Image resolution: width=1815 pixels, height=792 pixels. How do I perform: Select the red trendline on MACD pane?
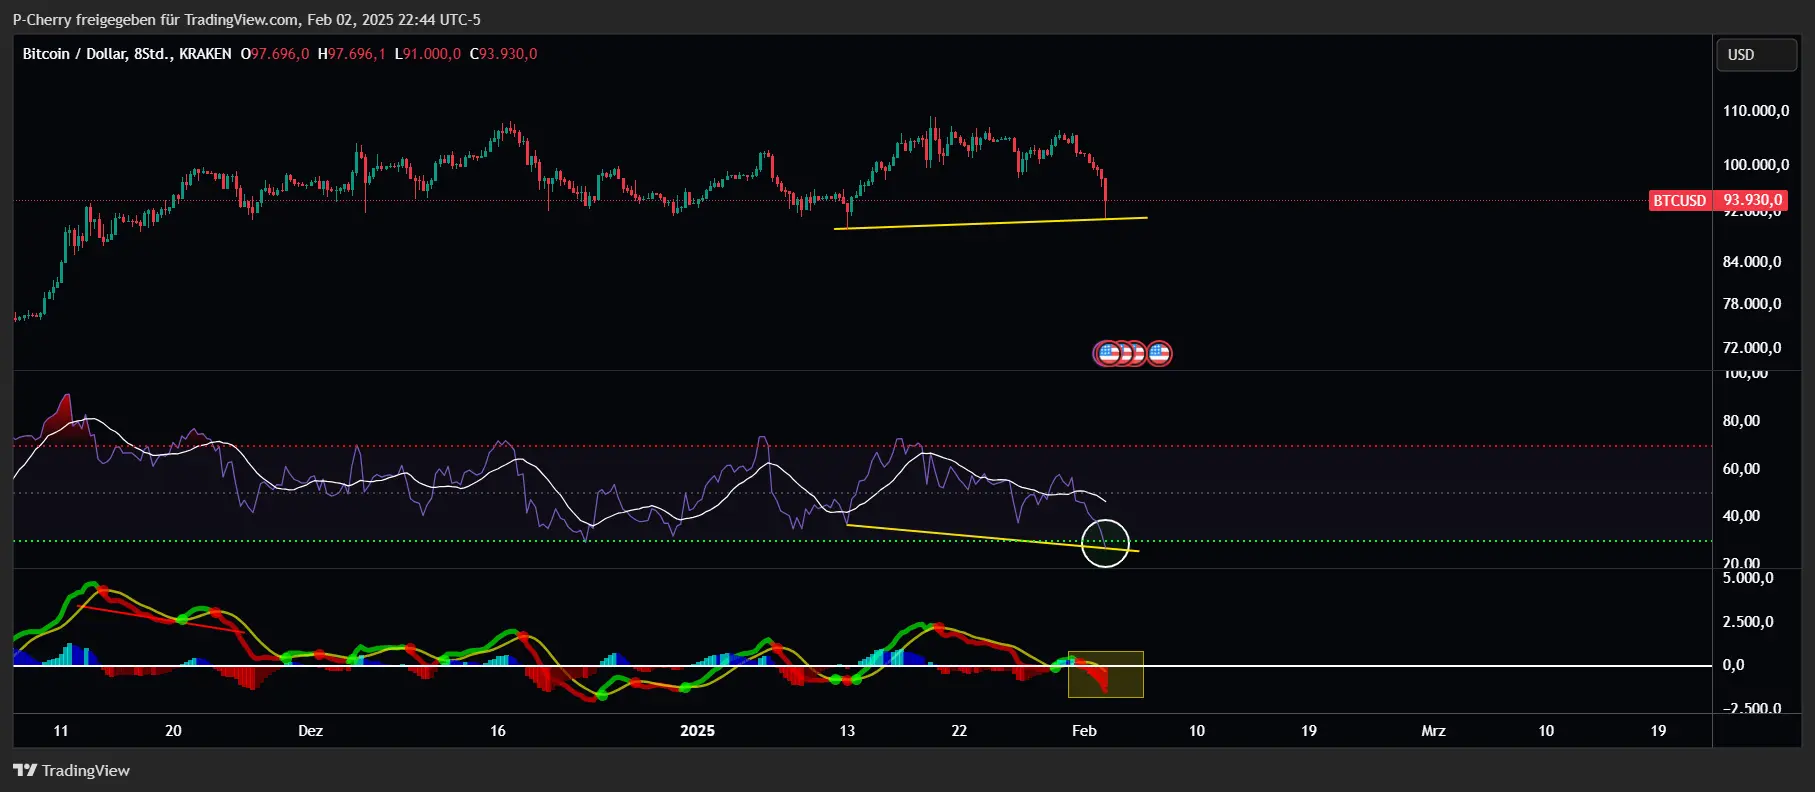coord(160,619)
